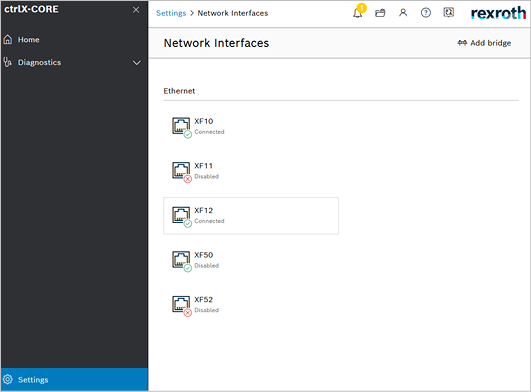
Task: Open the XF52 interface label
Action: [x=204, y=300]
